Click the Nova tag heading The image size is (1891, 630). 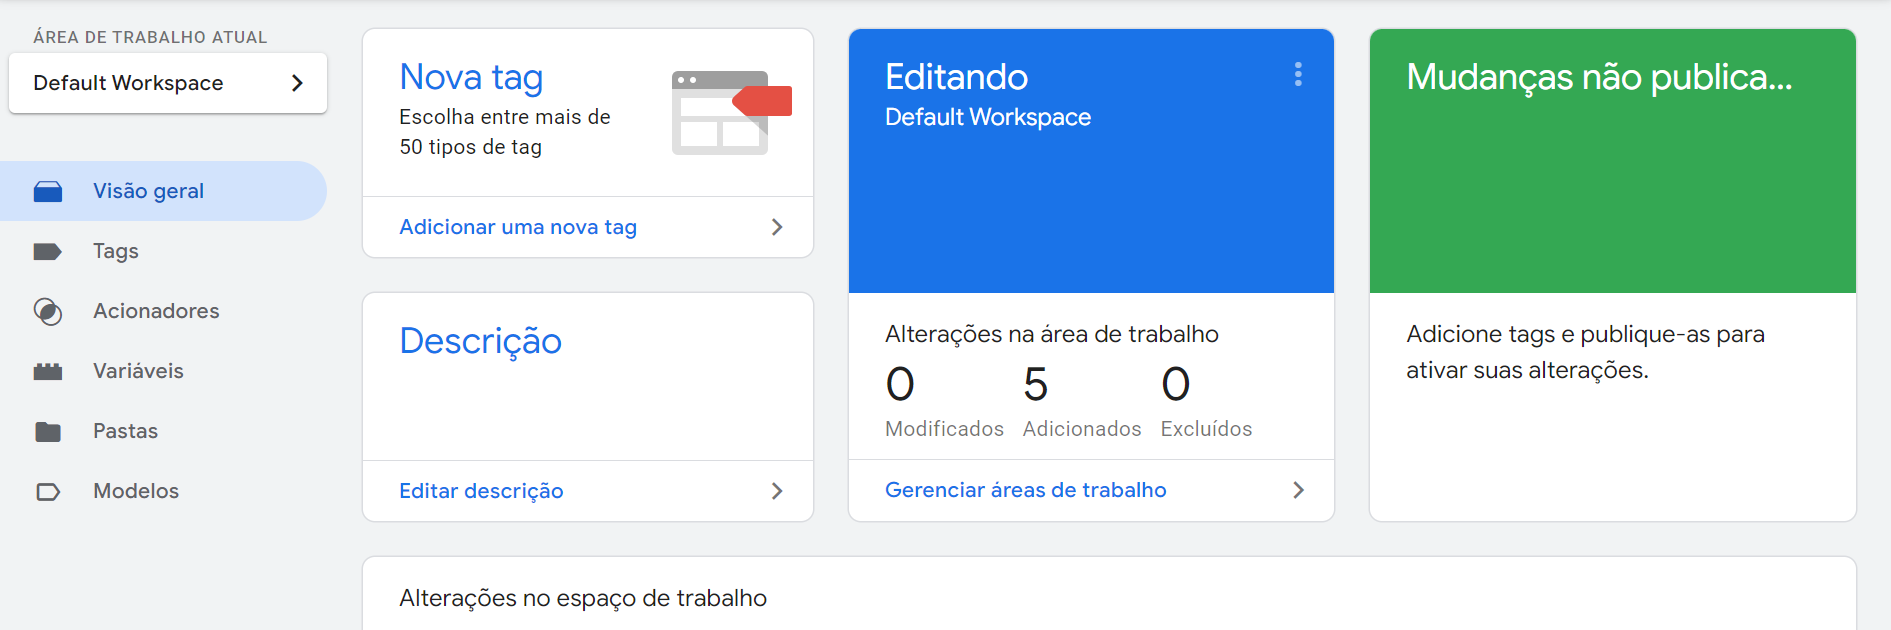tap(471, 77)
